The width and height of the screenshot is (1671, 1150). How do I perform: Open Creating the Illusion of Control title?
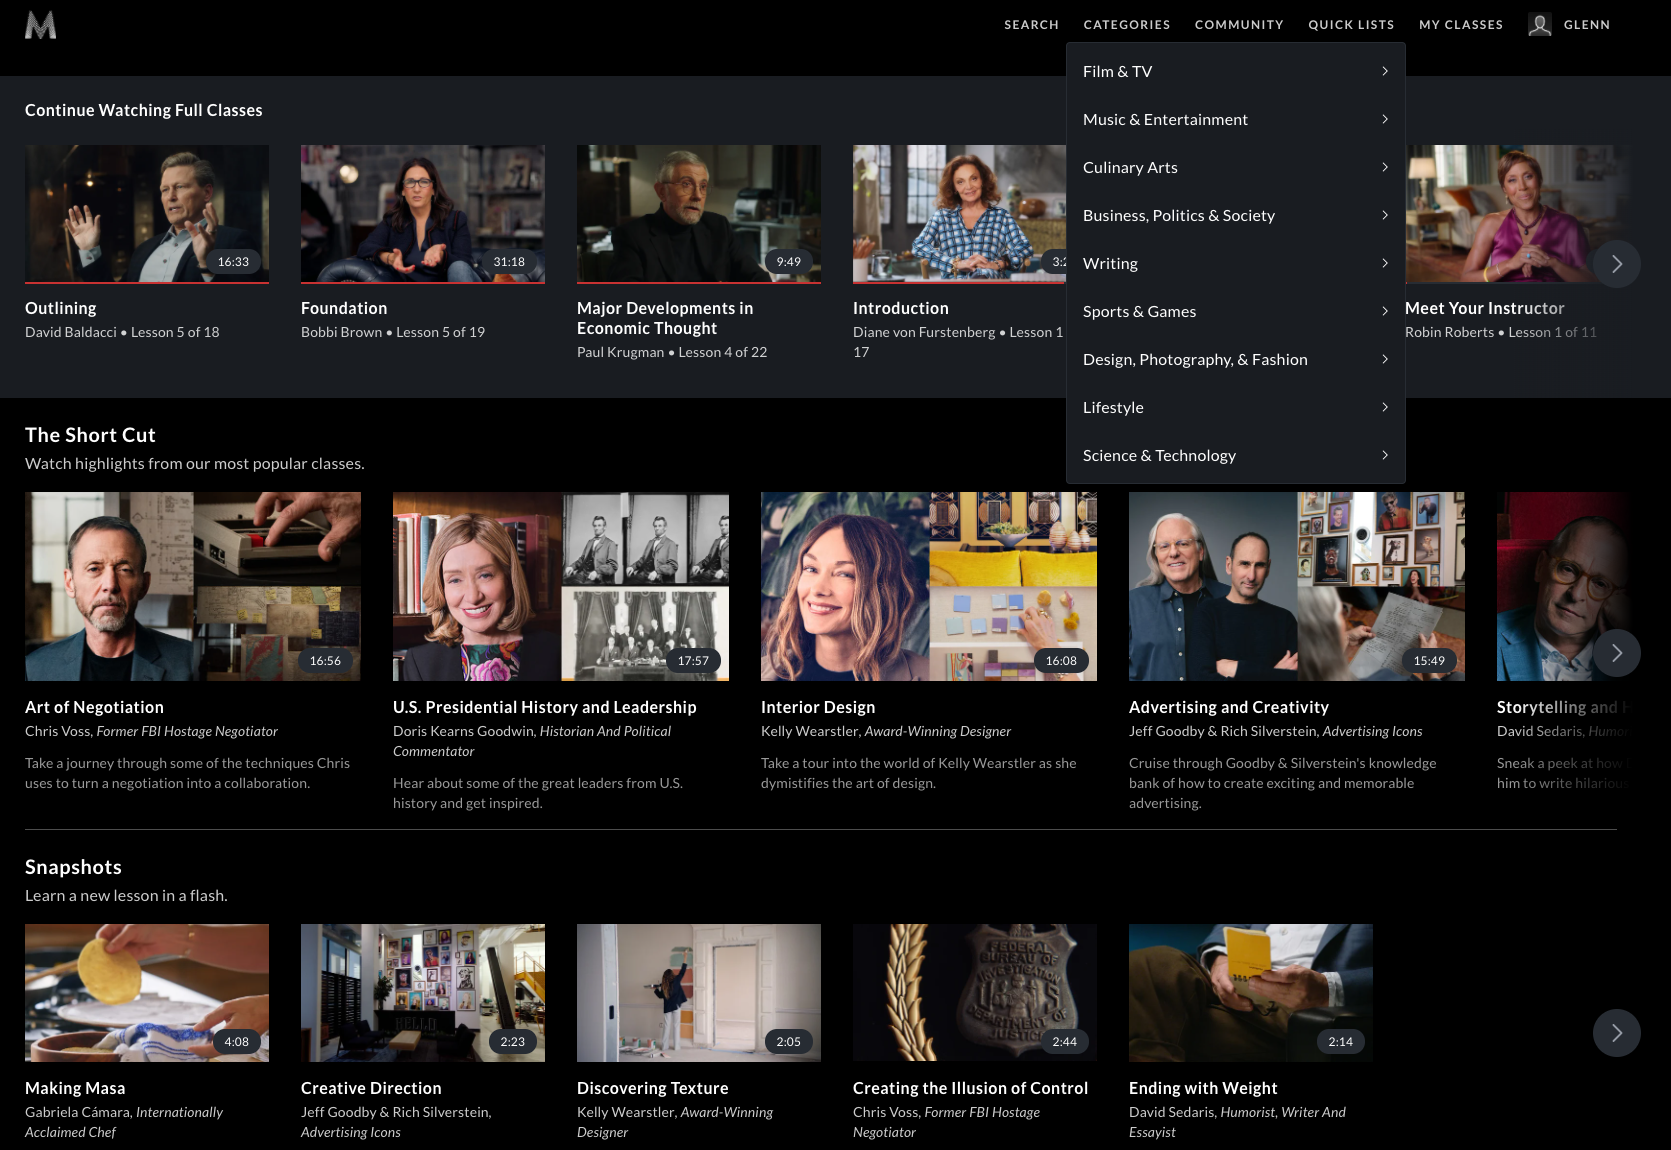point(970,1088)
